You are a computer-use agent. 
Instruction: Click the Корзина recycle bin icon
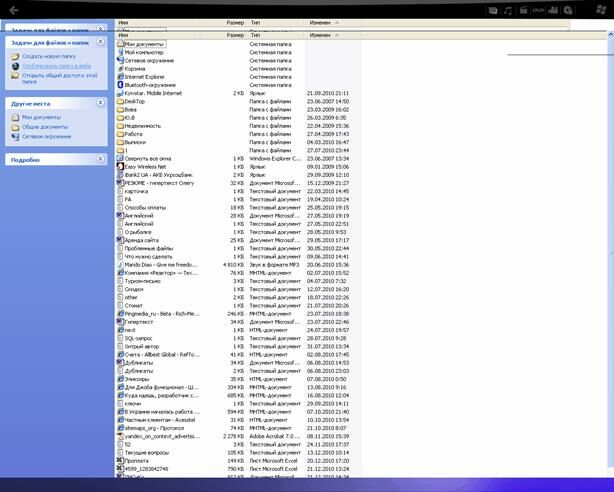pos(120,69)
